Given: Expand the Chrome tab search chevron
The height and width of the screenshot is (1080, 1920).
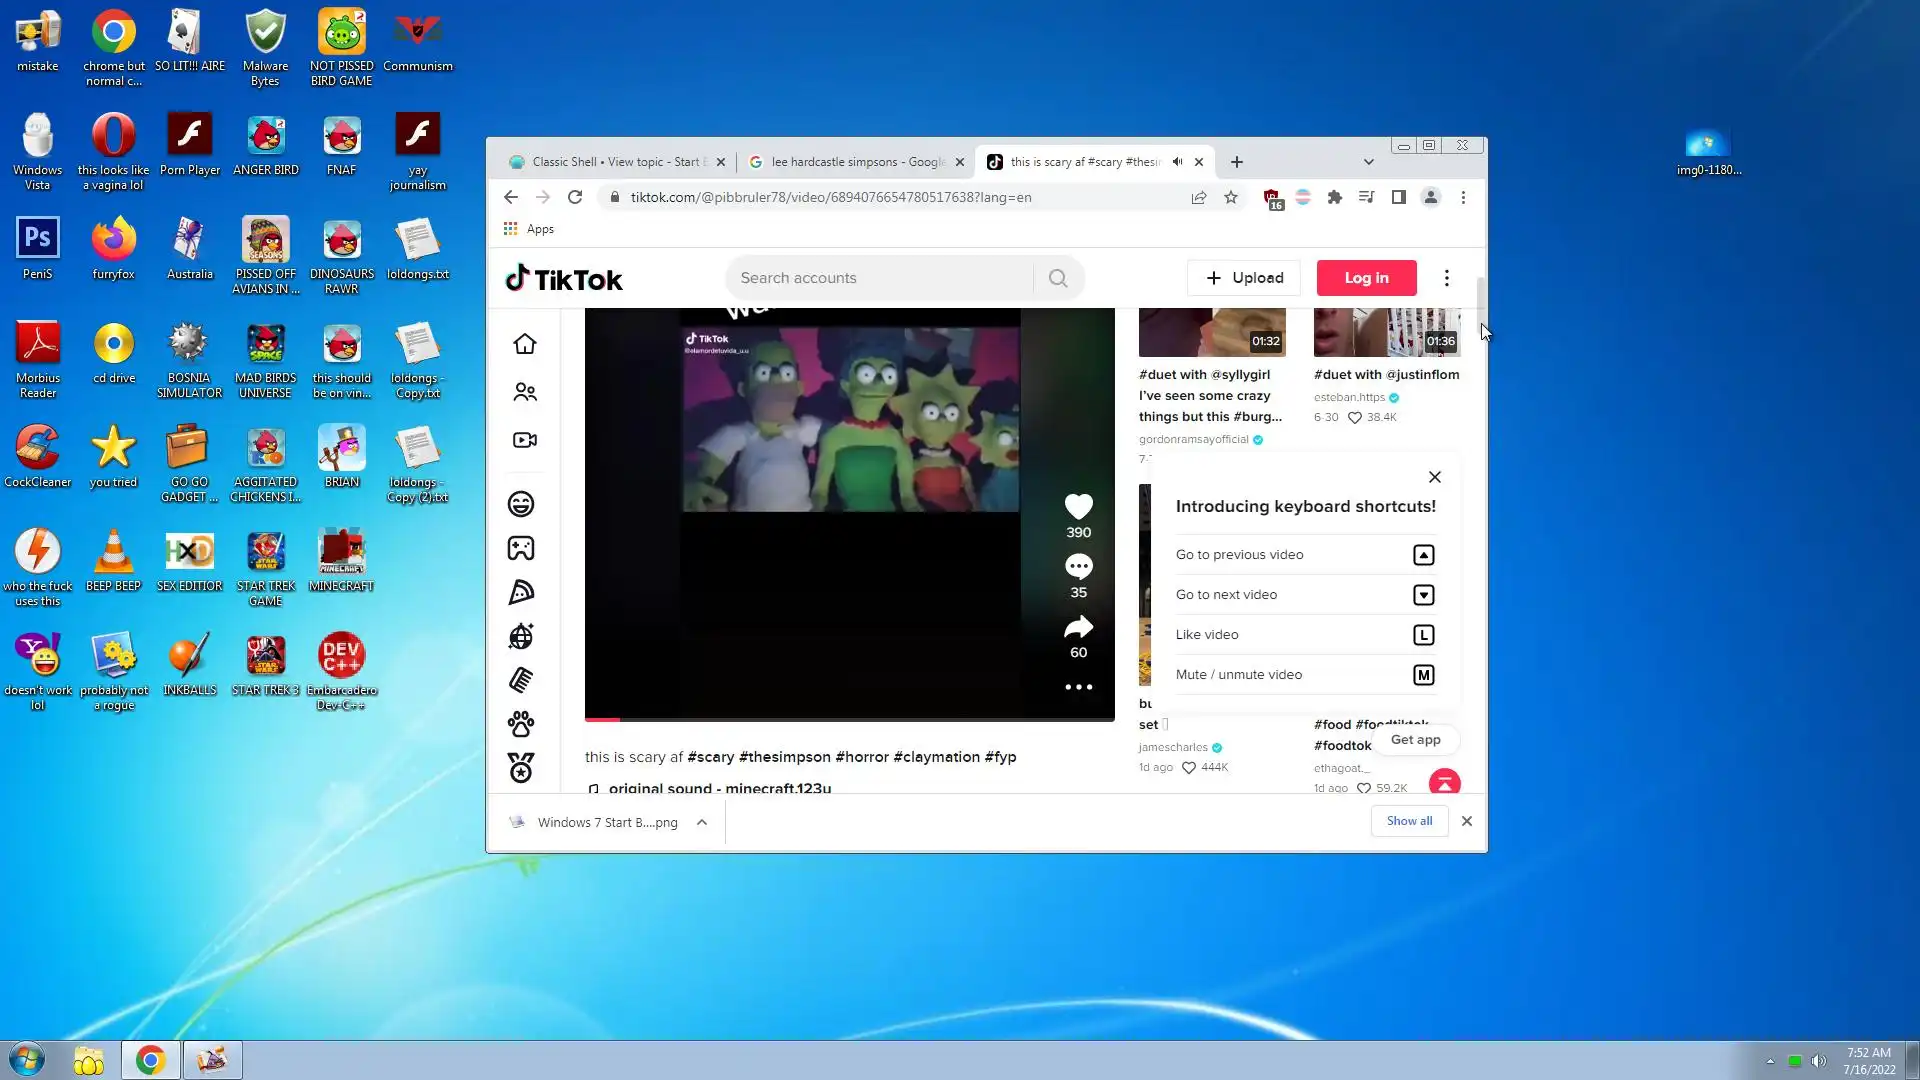Looking at the screenshot, I should 1368,162.
